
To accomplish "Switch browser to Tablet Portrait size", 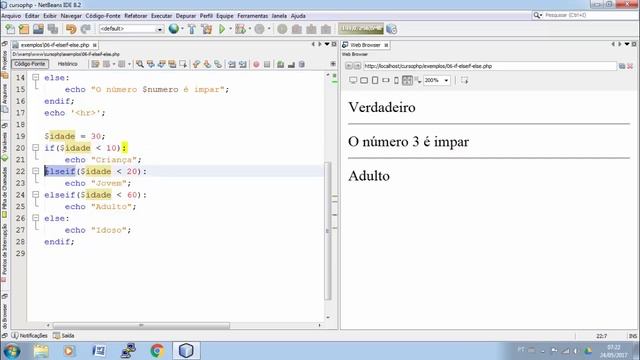I will click(375, 80).
